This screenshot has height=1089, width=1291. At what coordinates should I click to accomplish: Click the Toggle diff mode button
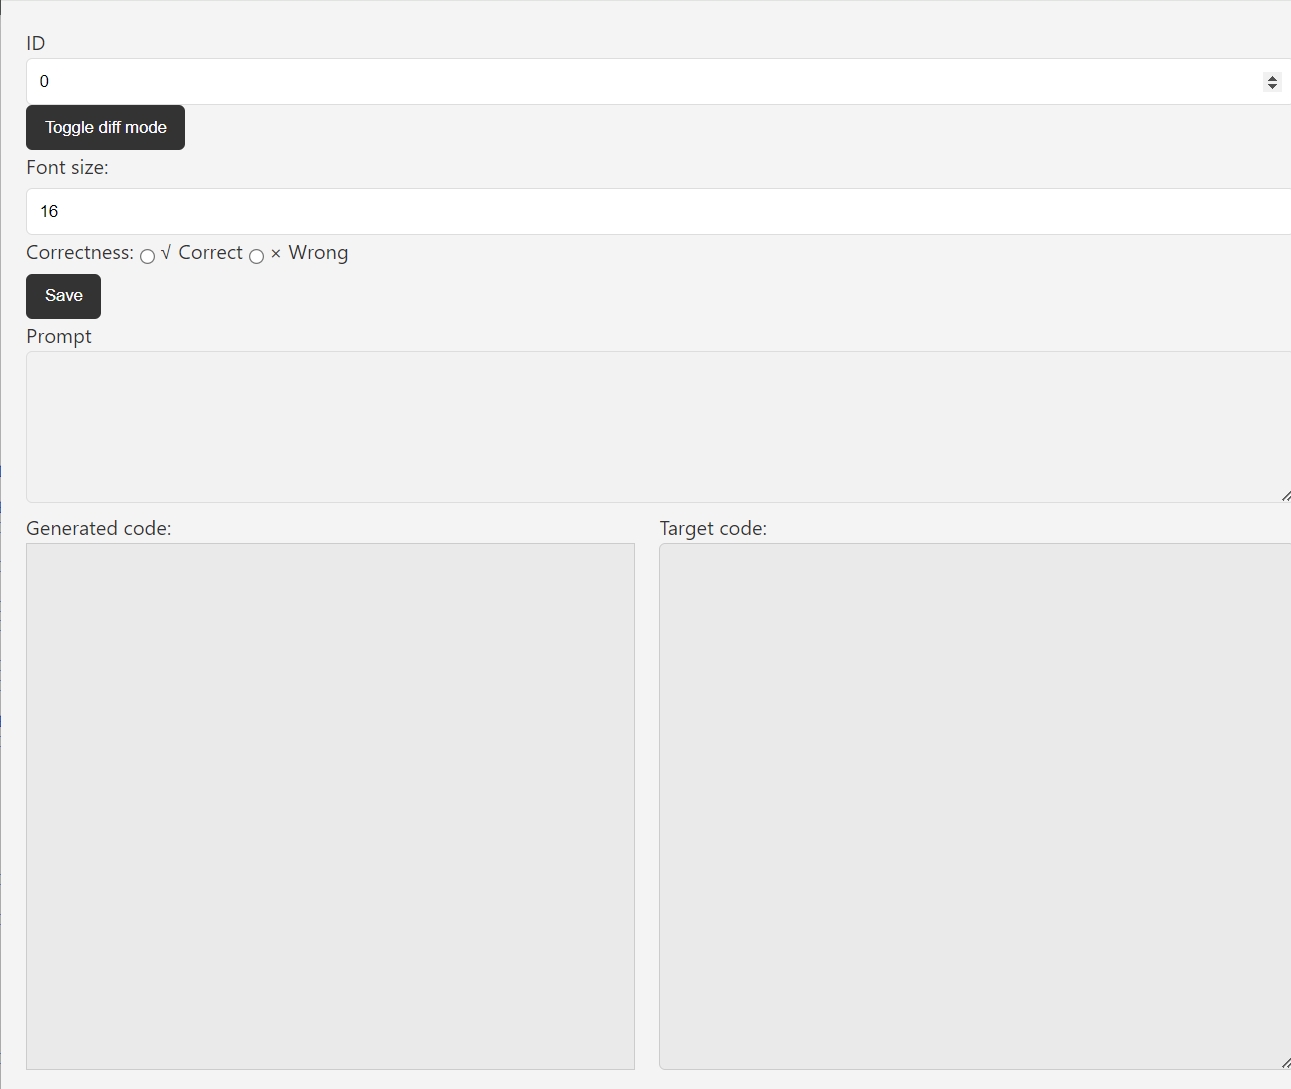(105, 127)
